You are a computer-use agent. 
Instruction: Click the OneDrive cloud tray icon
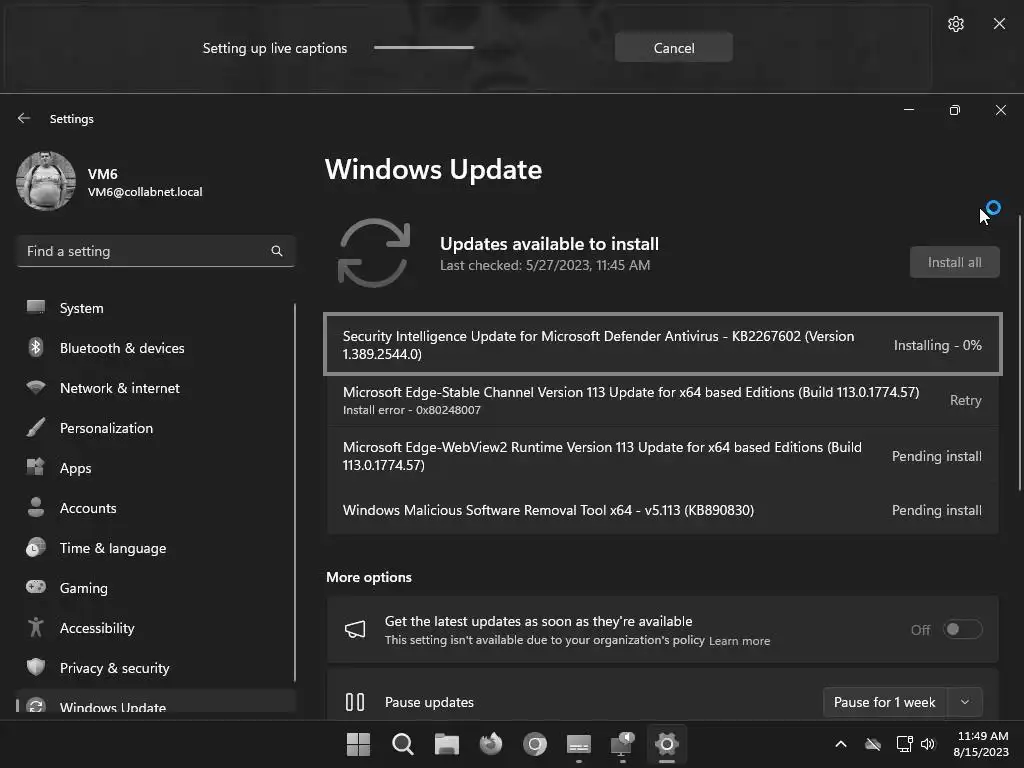tap(873, 744)
